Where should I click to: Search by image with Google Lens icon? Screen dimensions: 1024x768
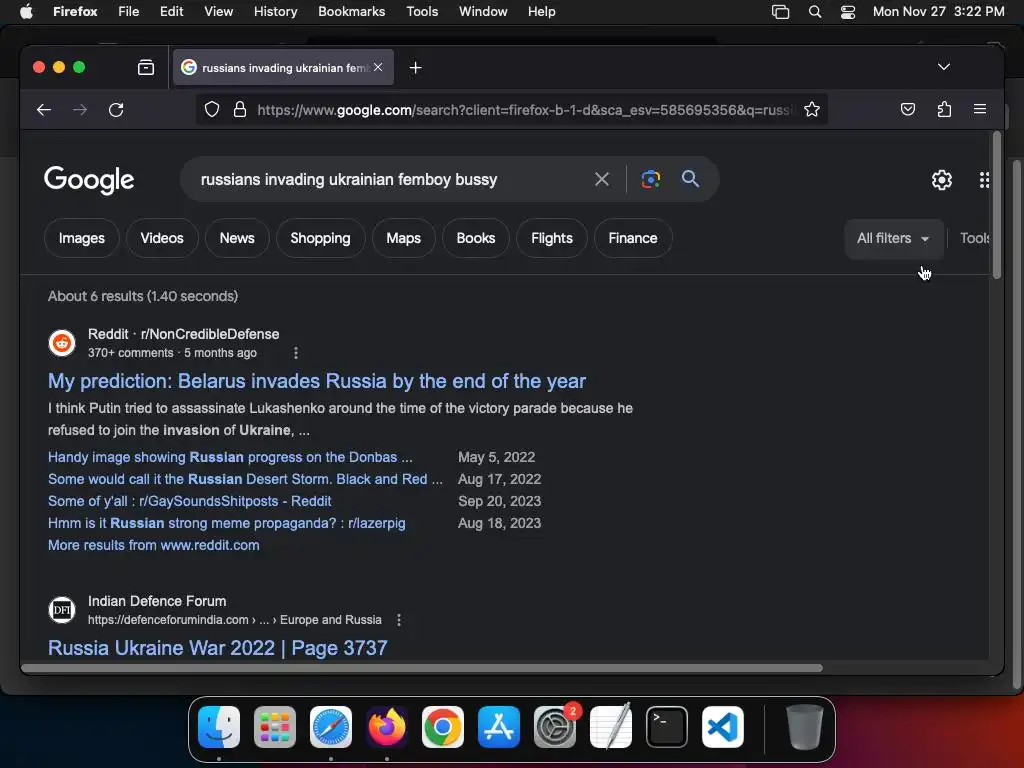click(x=650, y=179)
